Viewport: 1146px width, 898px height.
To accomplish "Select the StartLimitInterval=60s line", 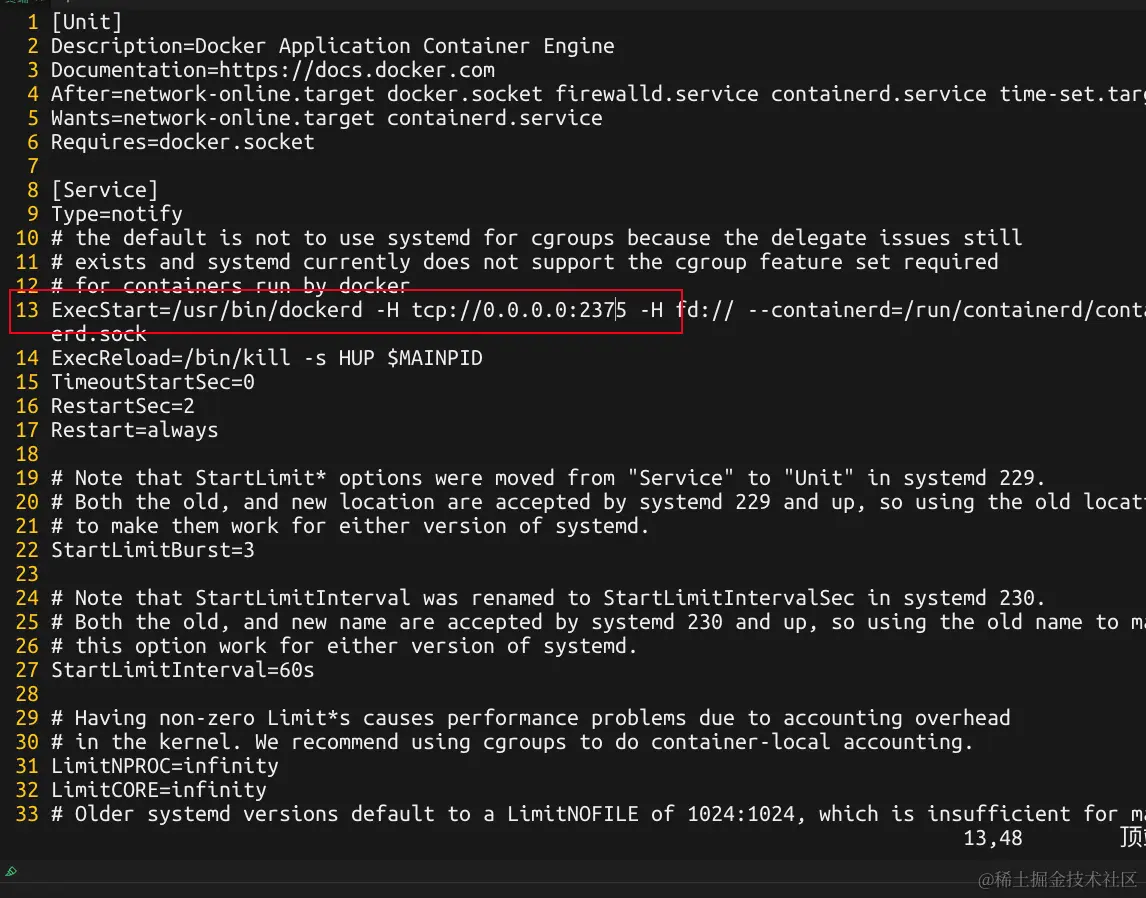I will (182, 670).
